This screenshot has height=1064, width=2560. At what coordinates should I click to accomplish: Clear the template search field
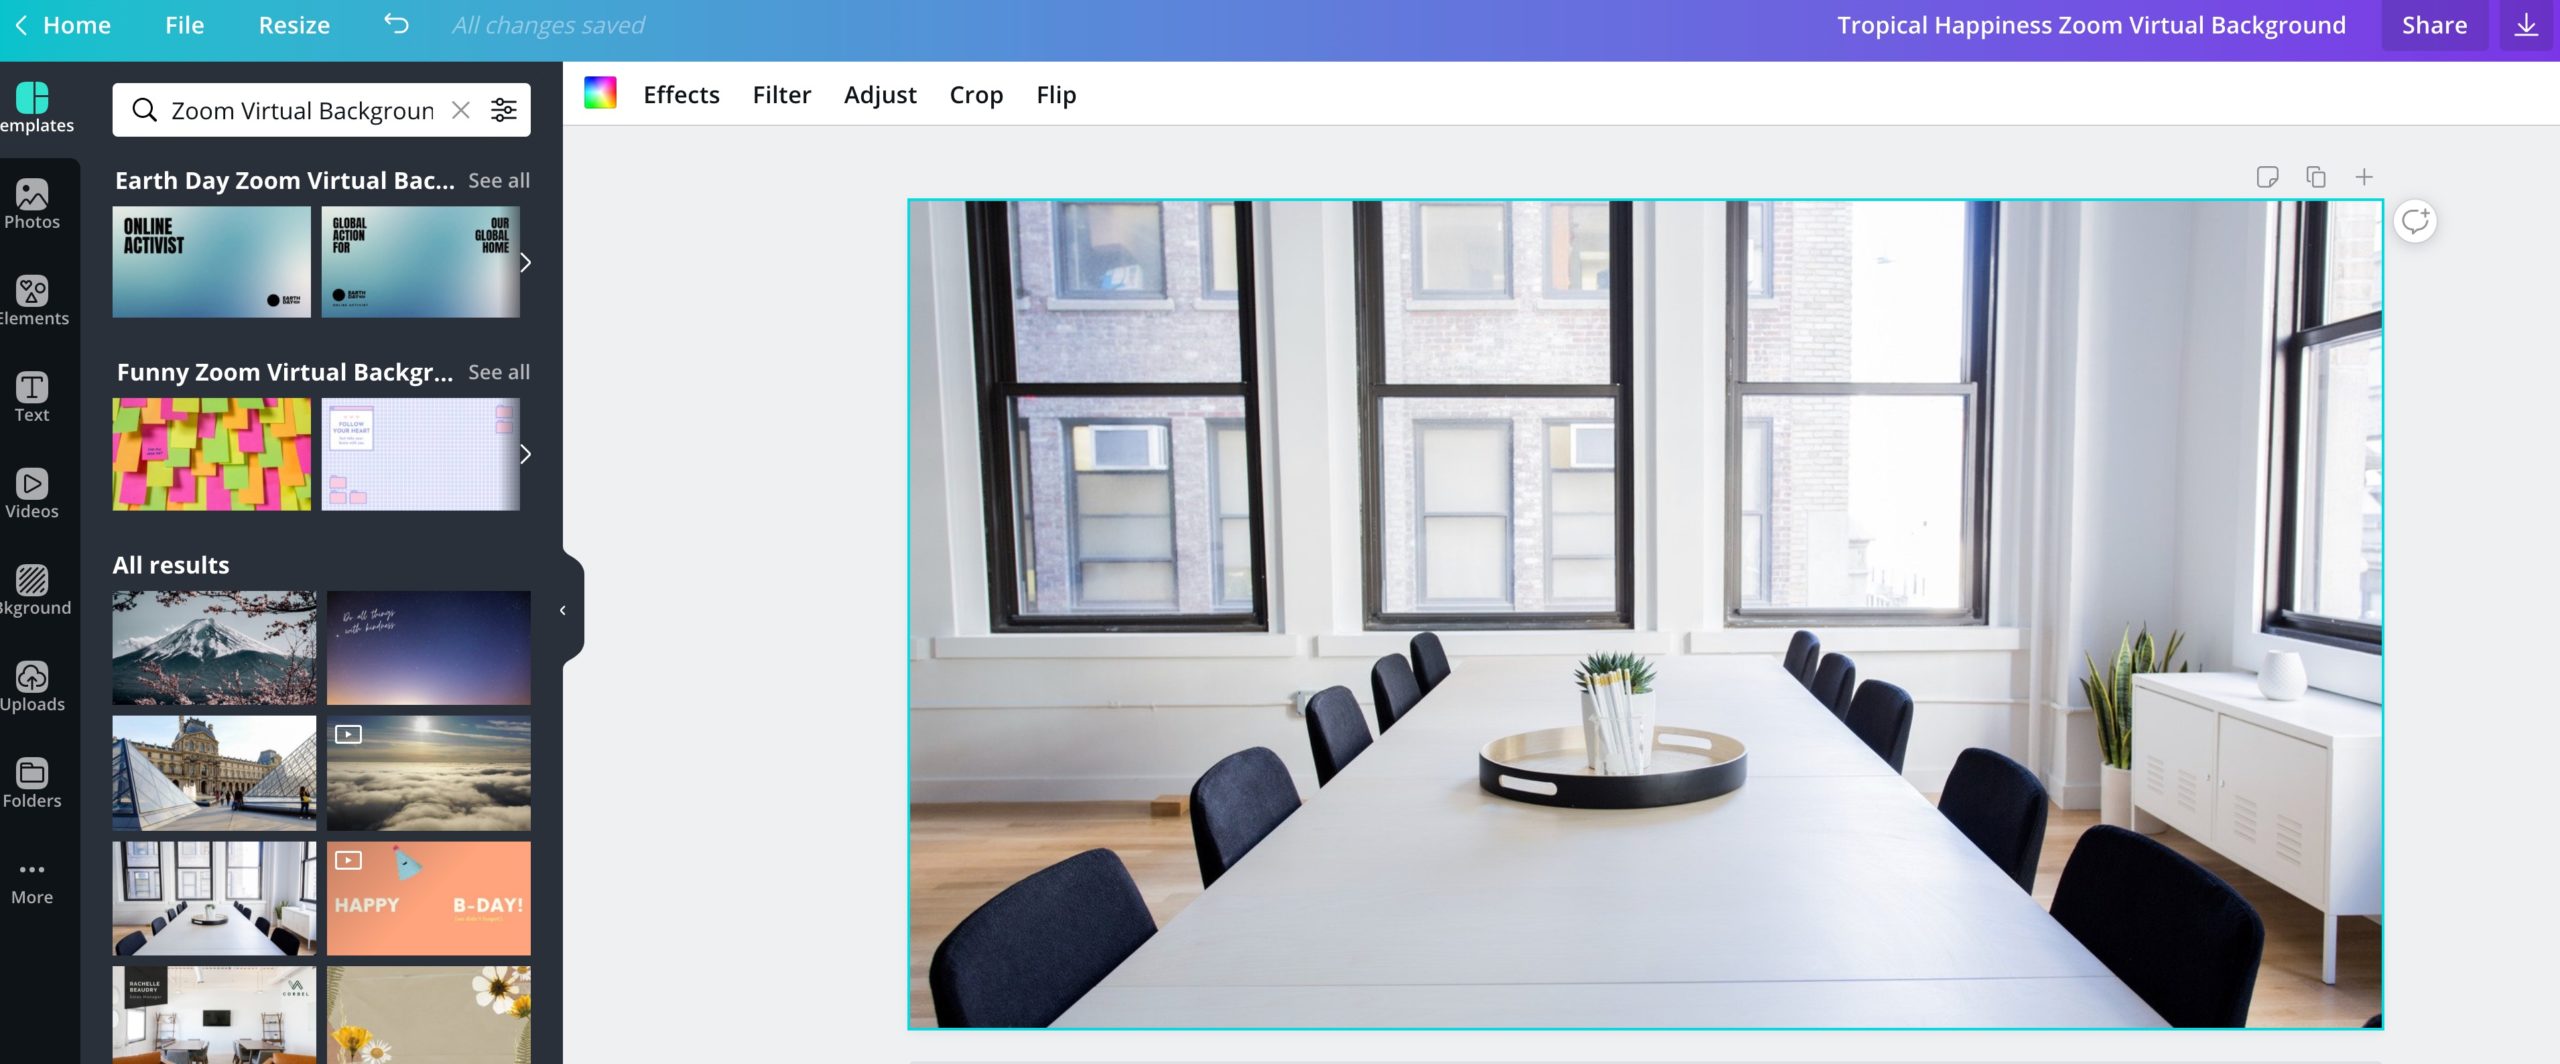point(461,110)
